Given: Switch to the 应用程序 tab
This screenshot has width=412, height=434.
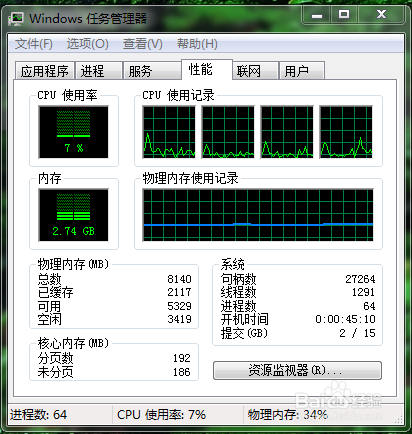Looking at the screenshot, I should (x=45, y=71).
